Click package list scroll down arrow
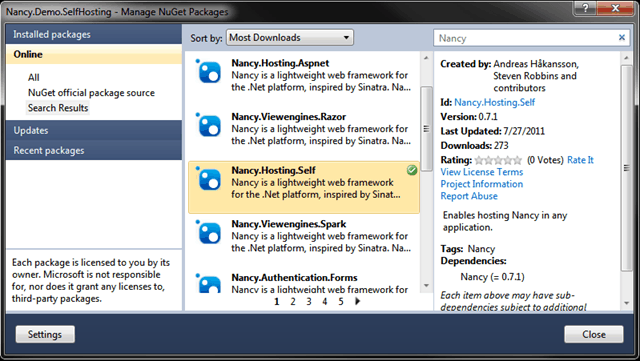 [427, 285]
